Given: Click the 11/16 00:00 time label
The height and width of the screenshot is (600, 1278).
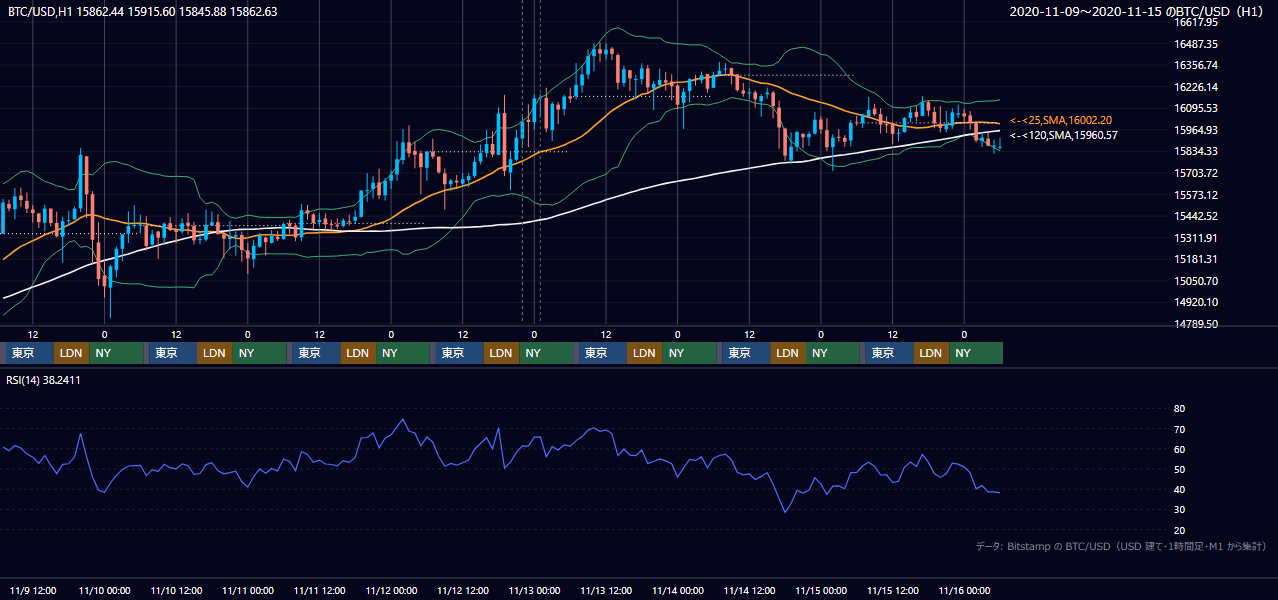Looking at the screenshot, I should pyautogui.click(x=964, y=591).
